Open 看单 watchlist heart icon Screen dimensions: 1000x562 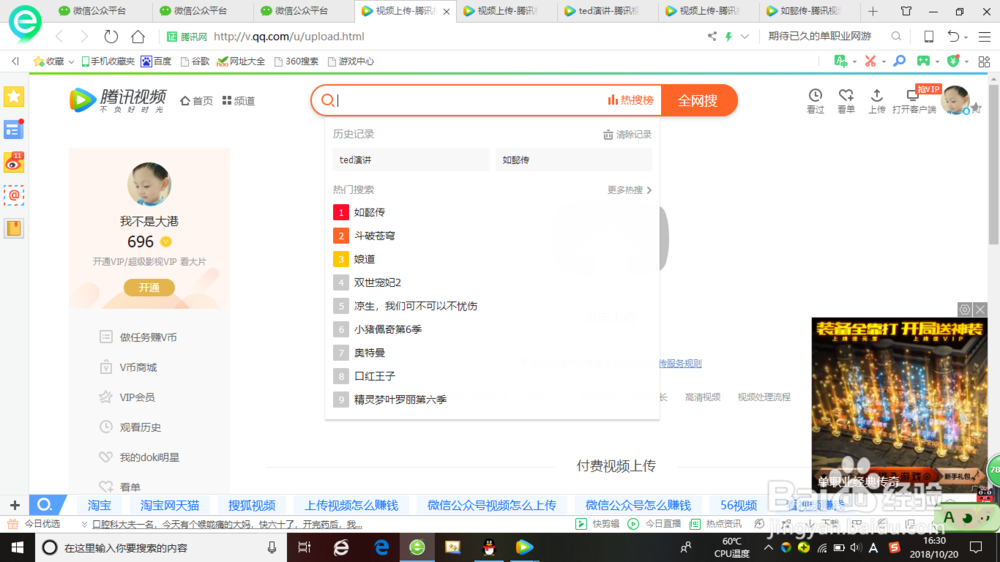tap(846, 101)
